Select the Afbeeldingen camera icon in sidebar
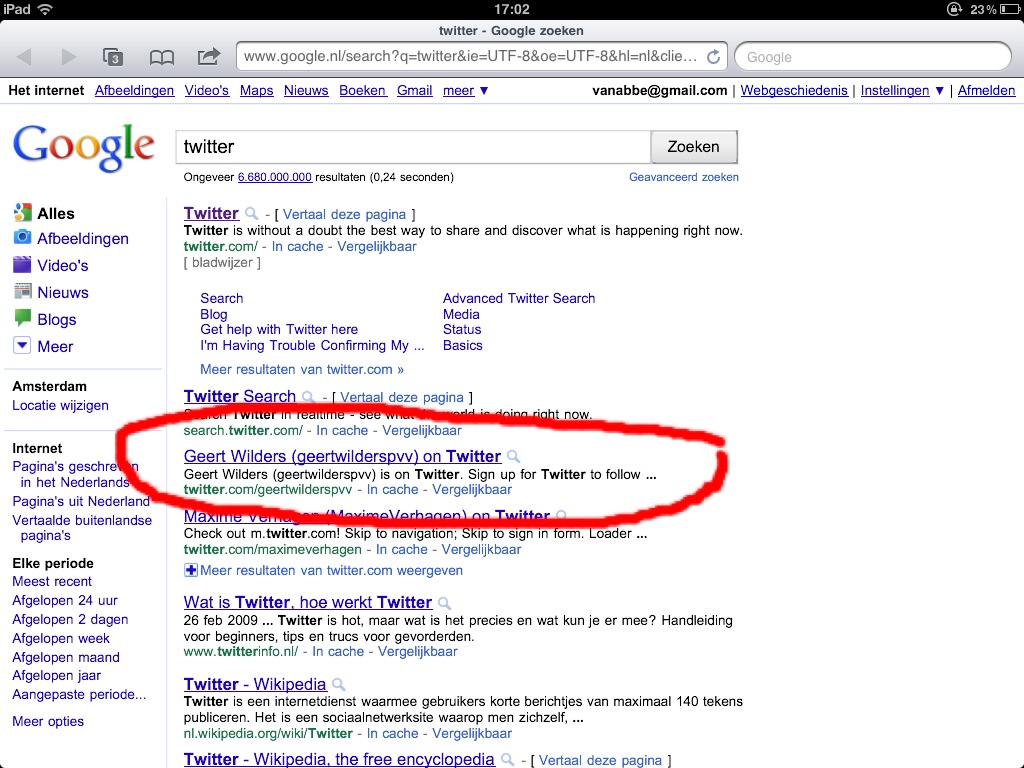Image resolution: width=1024 pixels, height=768 pixels. tap(22, 238)
